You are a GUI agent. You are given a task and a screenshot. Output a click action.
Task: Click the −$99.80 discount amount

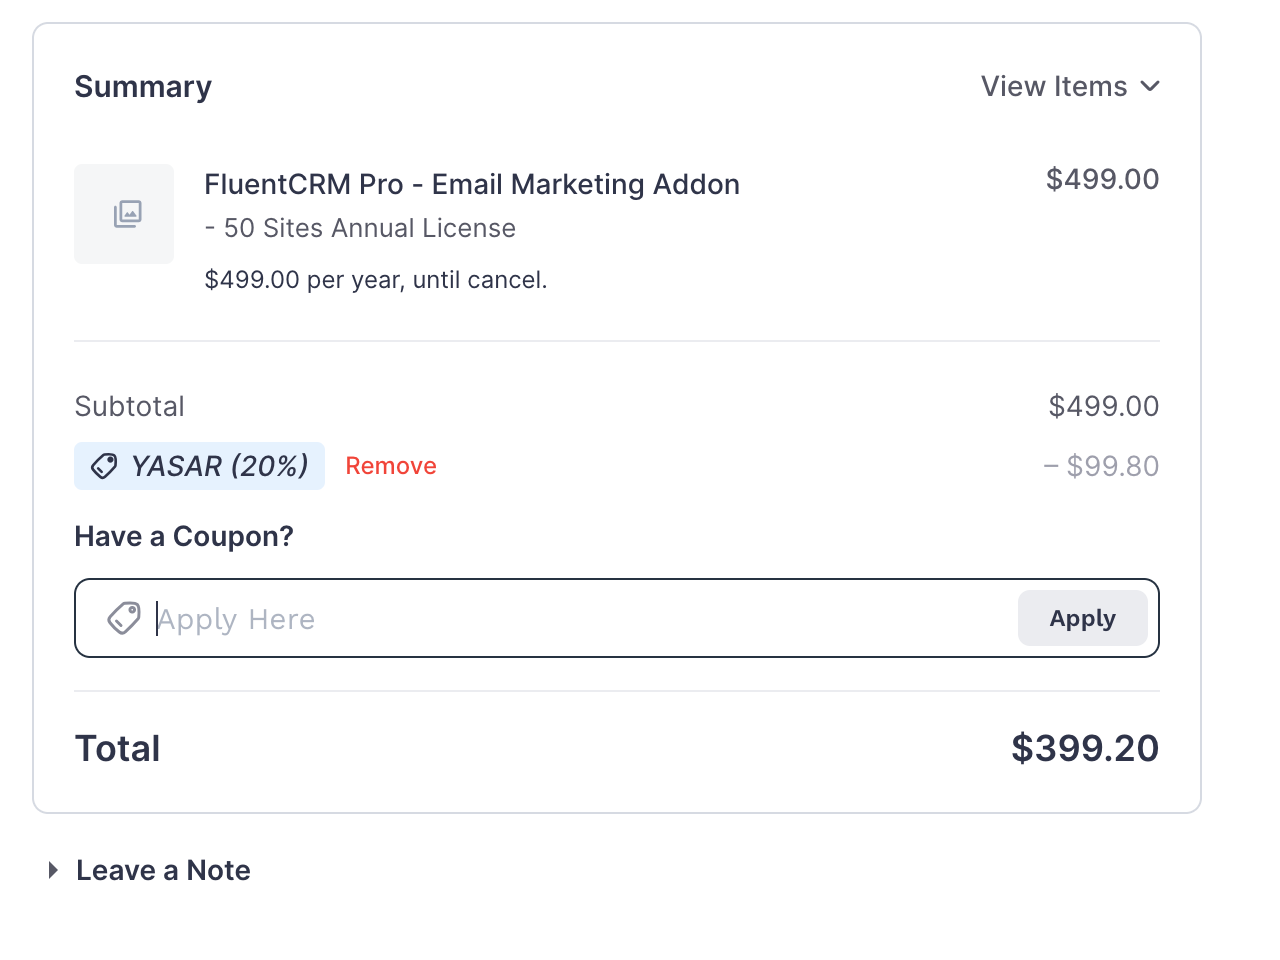1101,466
